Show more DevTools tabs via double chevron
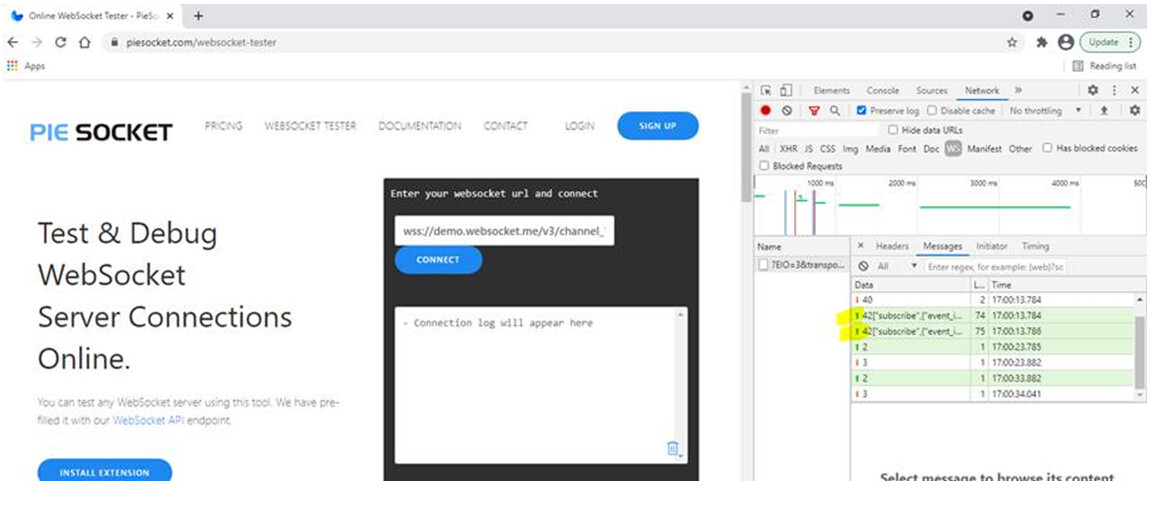Image resolution: width=1157 pixels, height=509 pixels. tap(1018, 90)
